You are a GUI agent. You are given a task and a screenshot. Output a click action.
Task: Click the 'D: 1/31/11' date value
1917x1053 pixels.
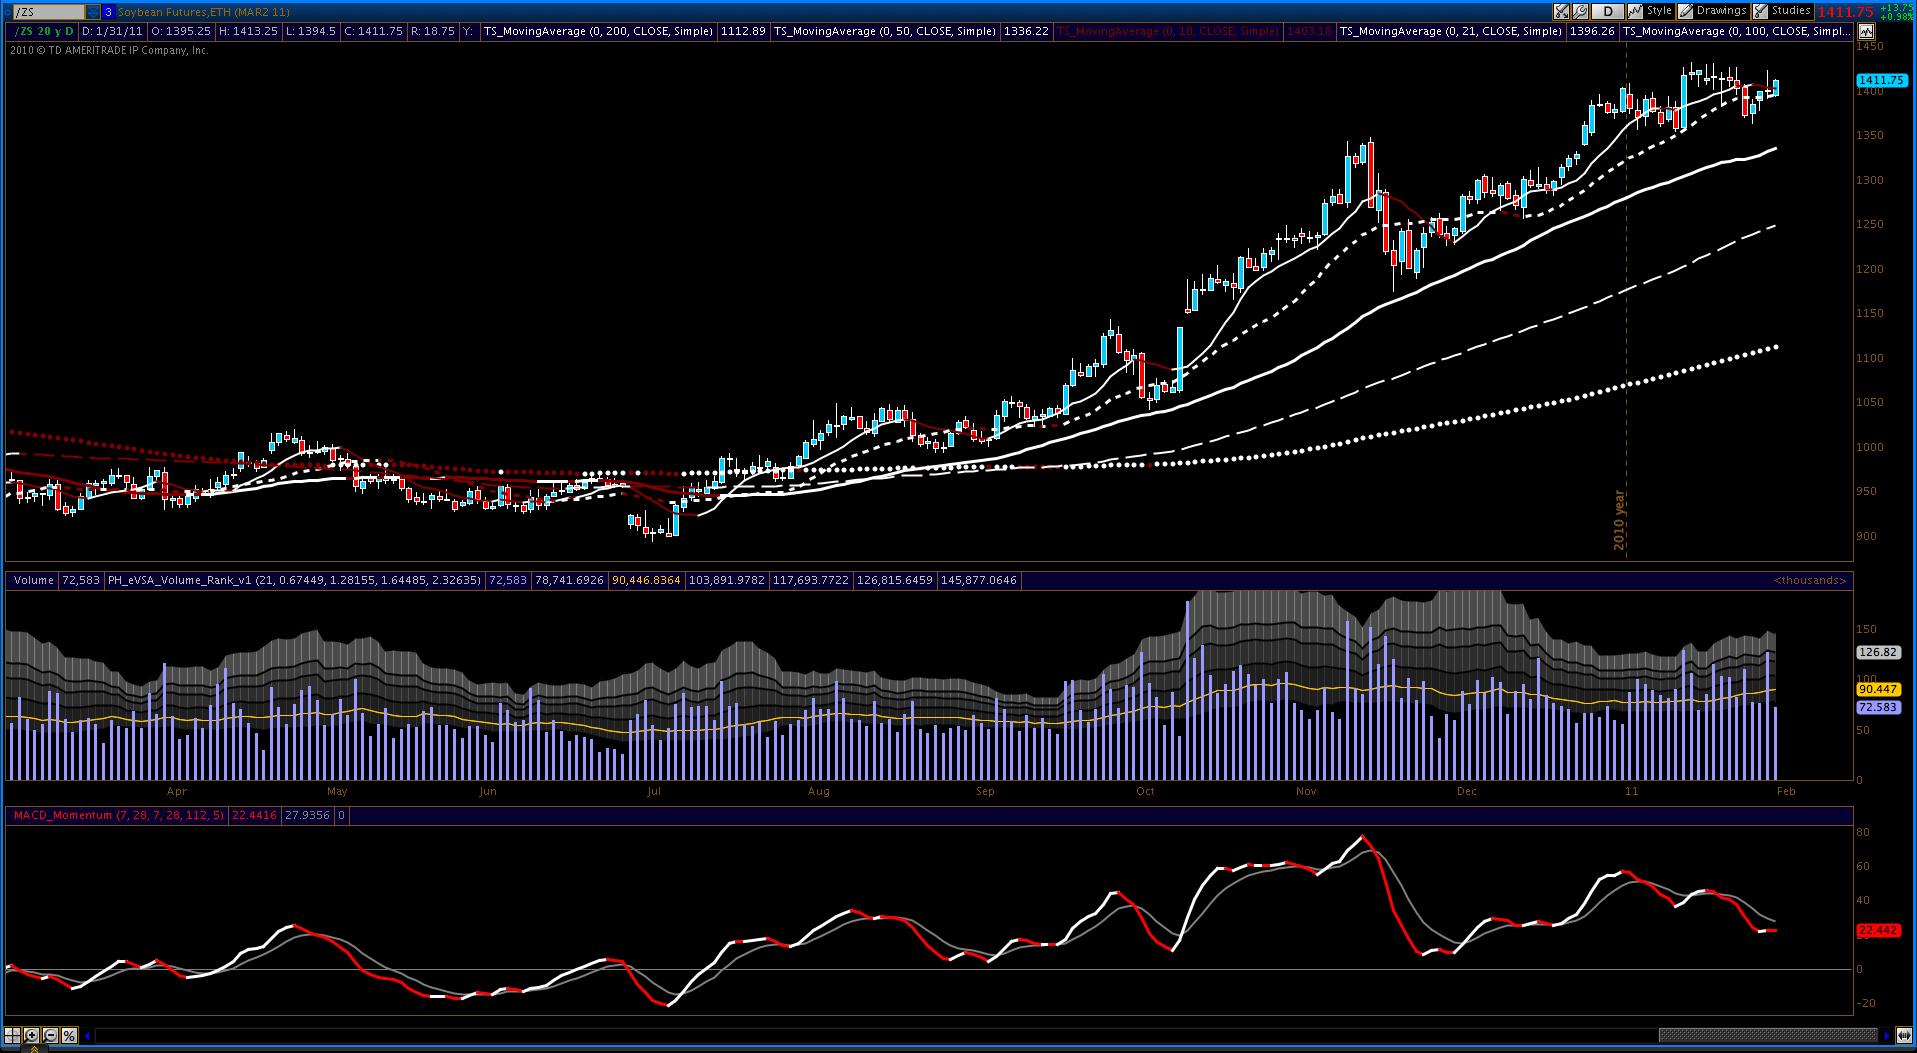112,31
